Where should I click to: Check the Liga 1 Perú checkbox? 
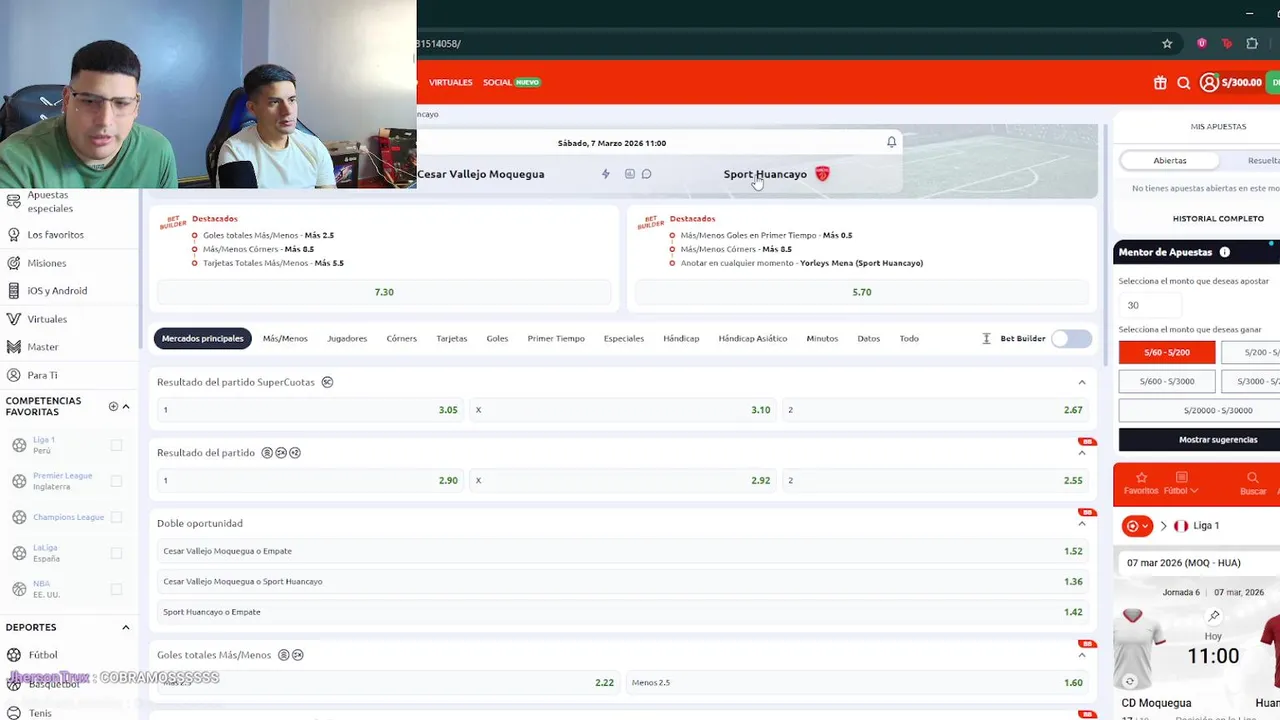pyautogui.click(x=117, y=445)
